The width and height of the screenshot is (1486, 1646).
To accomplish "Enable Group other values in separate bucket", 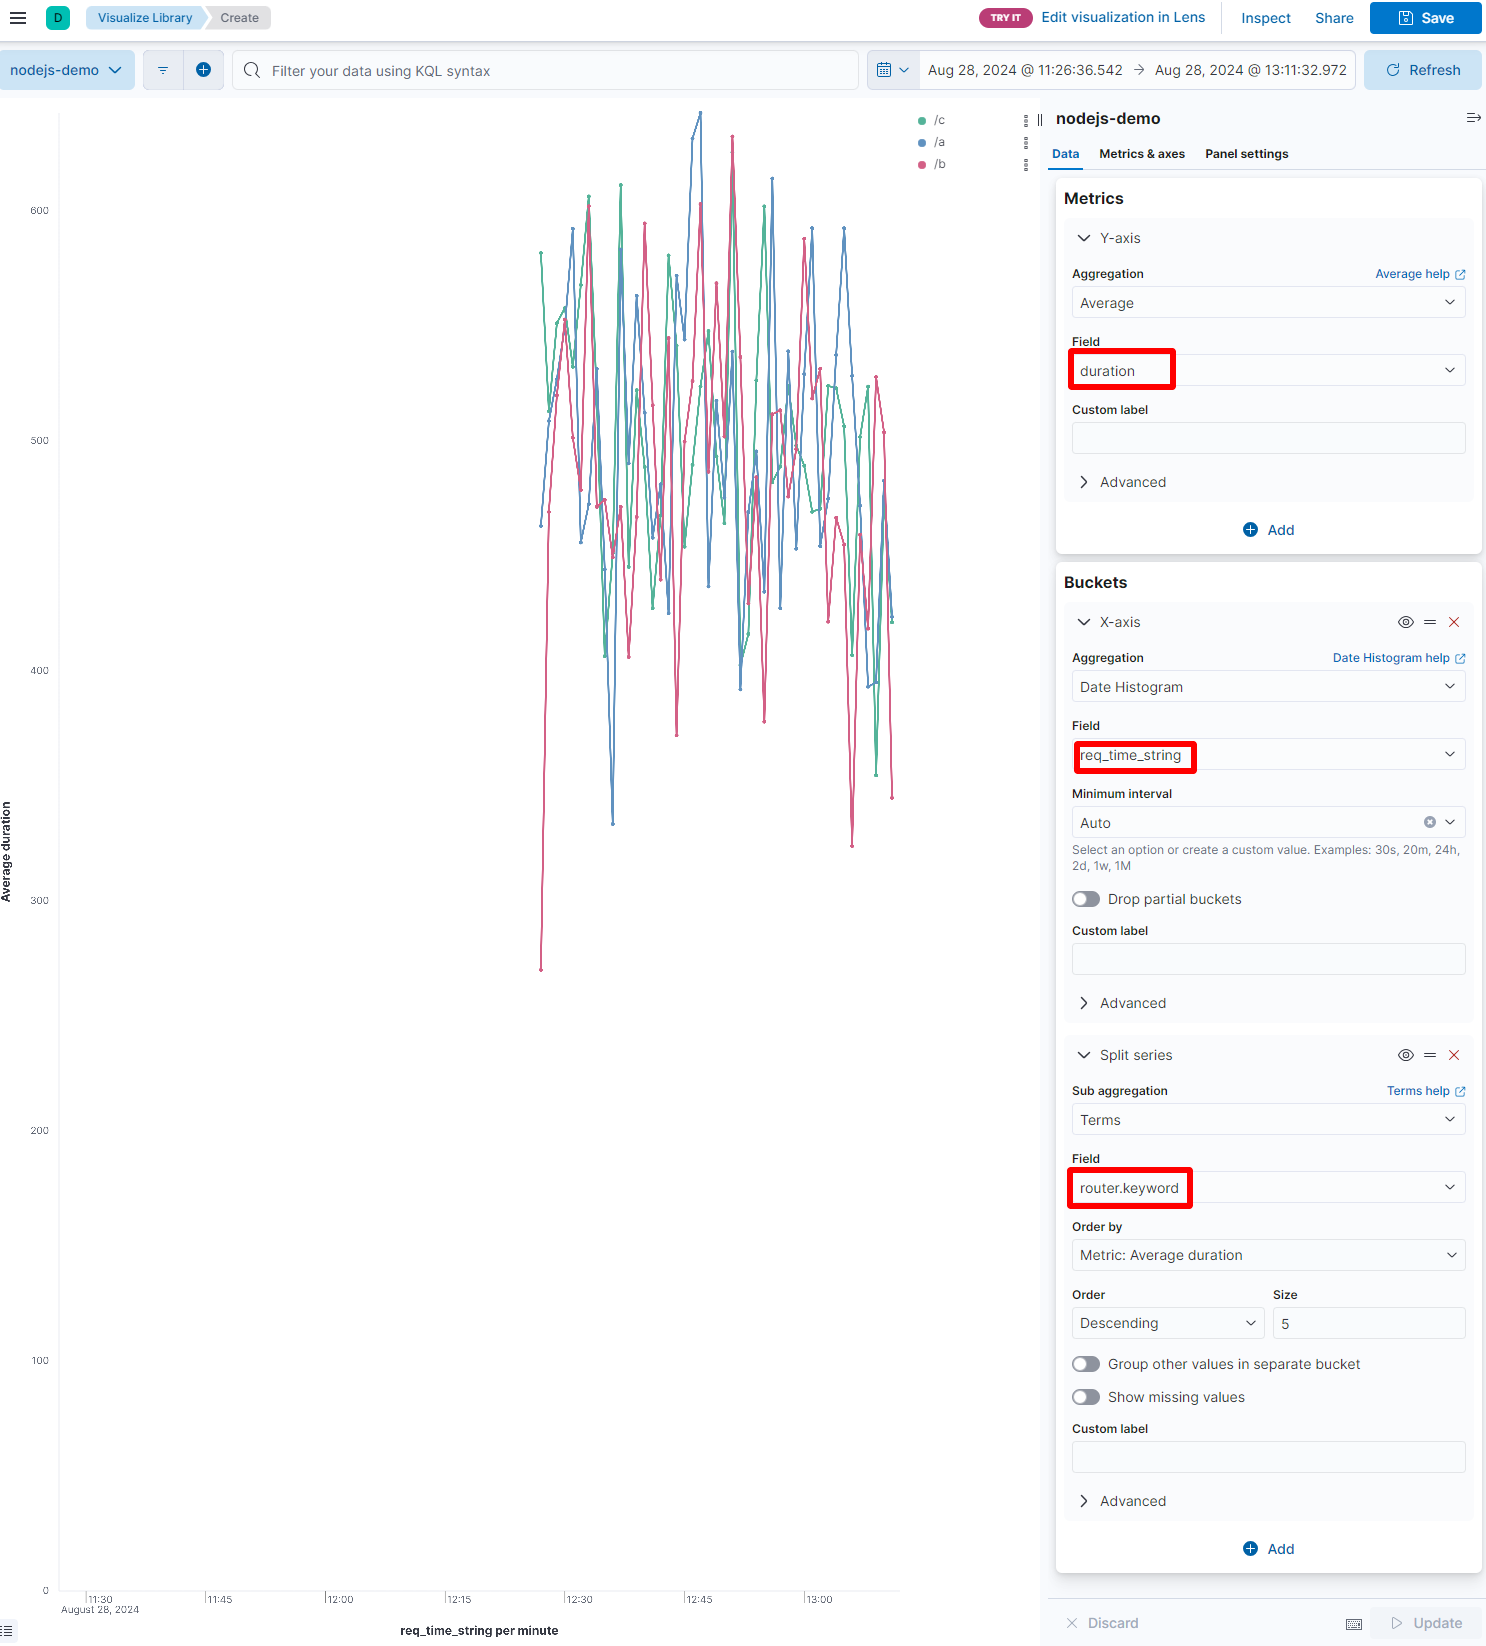I will click(x=1086, y=1364).
